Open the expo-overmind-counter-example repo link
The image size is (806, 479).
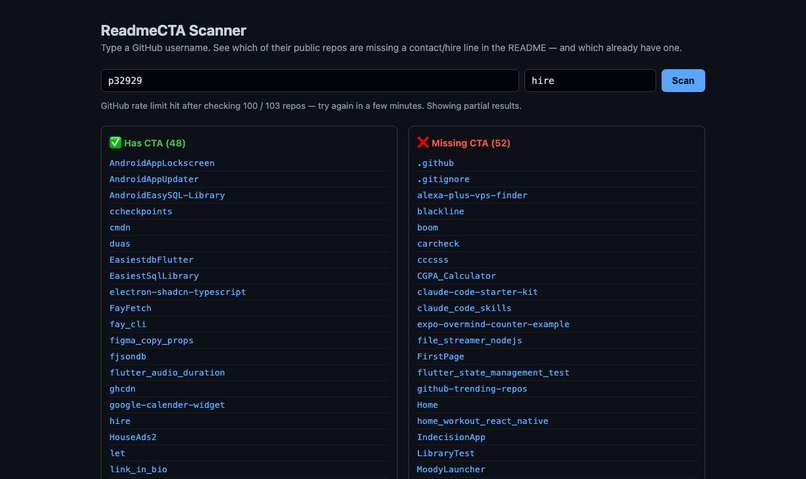pos(493,324)
